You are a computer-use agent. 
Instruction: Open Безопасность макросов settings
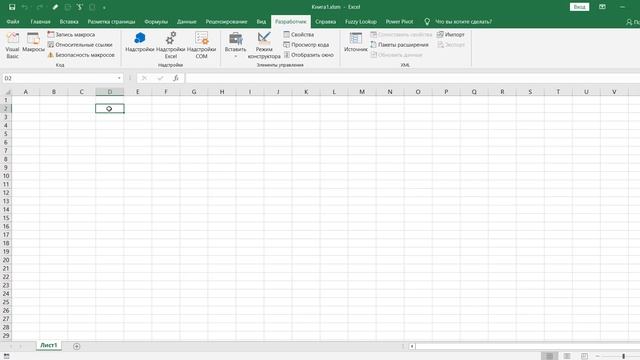[81, 55]
